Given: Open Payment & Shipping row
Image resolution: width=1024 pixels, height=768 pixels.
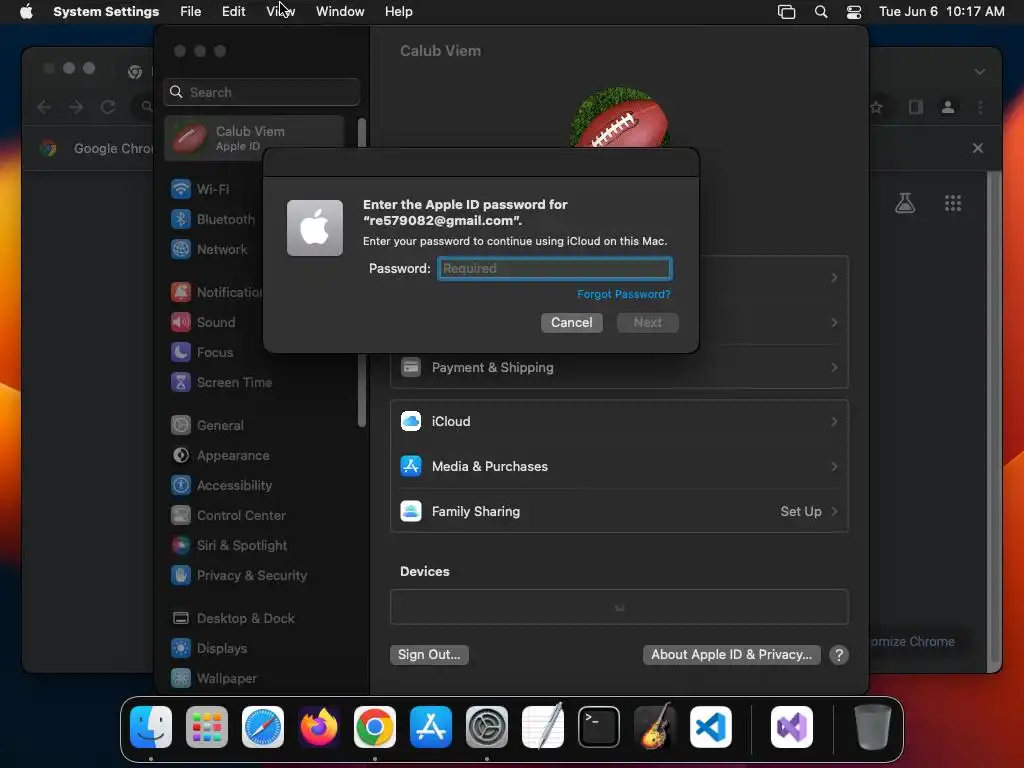Looking at the screenshot, I should (618, 368).
